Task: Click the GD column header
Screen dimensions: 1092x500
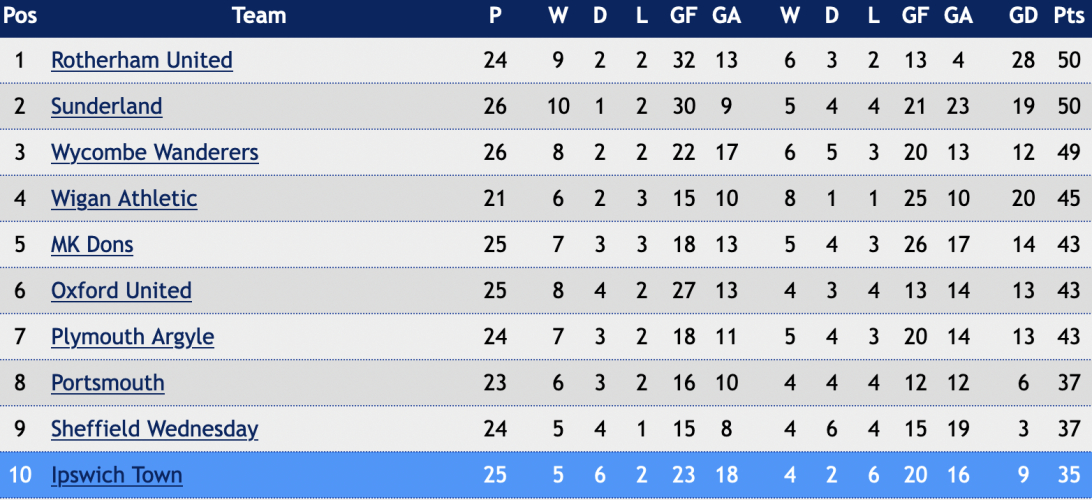Action: click(1023, 15)
